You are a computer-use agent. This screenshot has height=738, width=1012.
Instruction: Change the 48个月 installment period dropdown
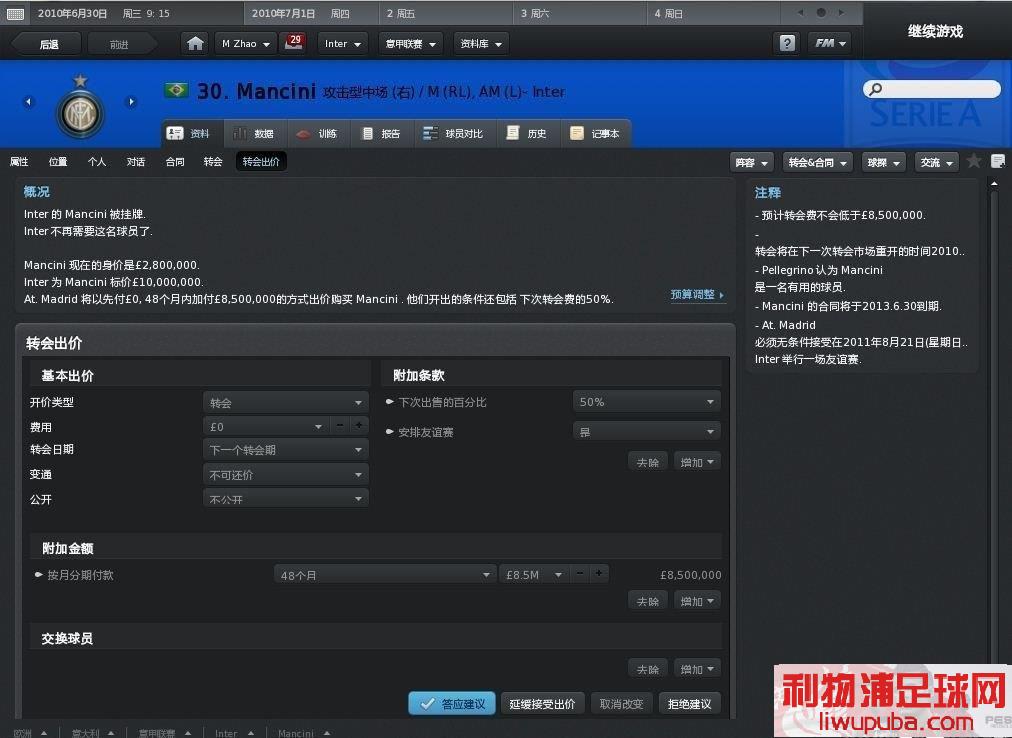tap(385, 575)
